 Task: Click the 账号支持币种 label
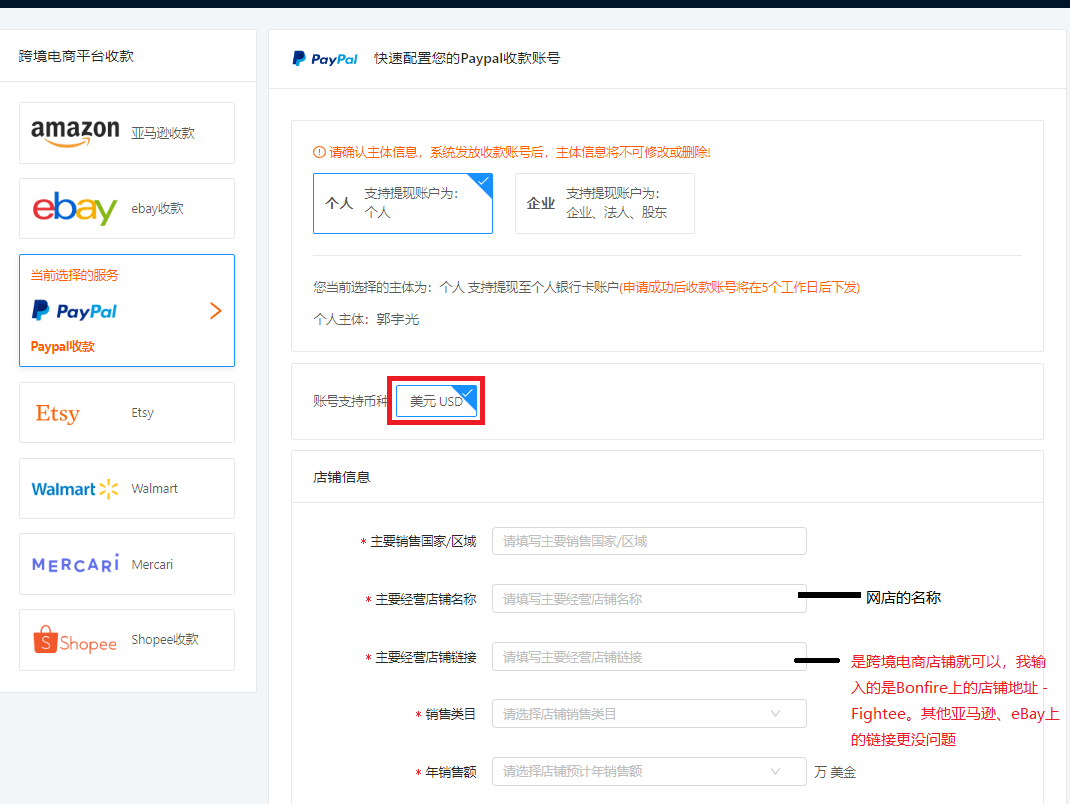click(x=351, y=401)
